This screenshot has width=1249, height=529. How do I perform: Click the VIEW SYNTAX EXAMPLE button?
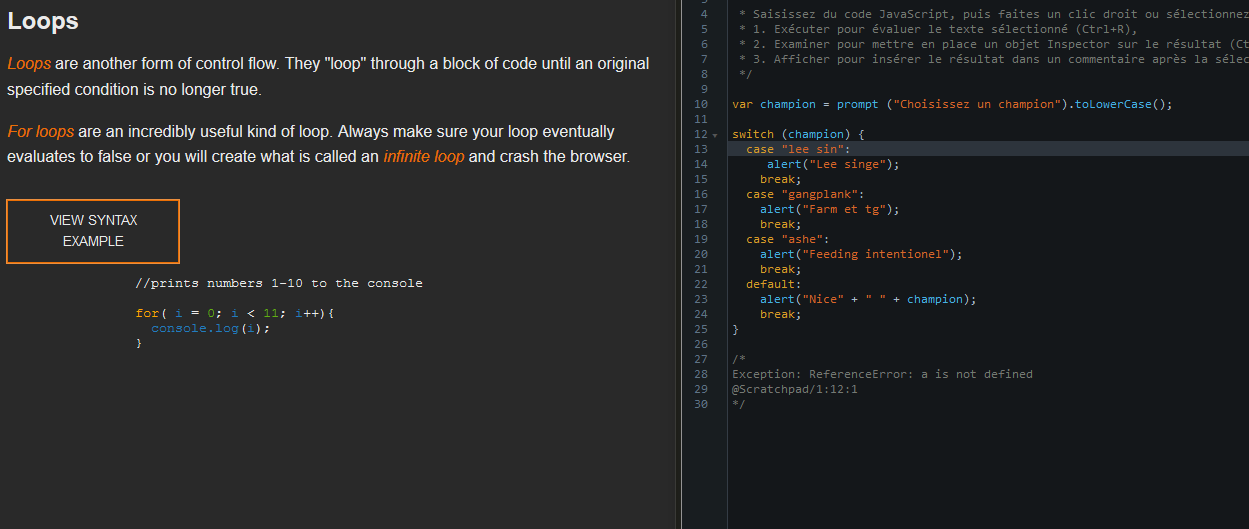(93, 231)
